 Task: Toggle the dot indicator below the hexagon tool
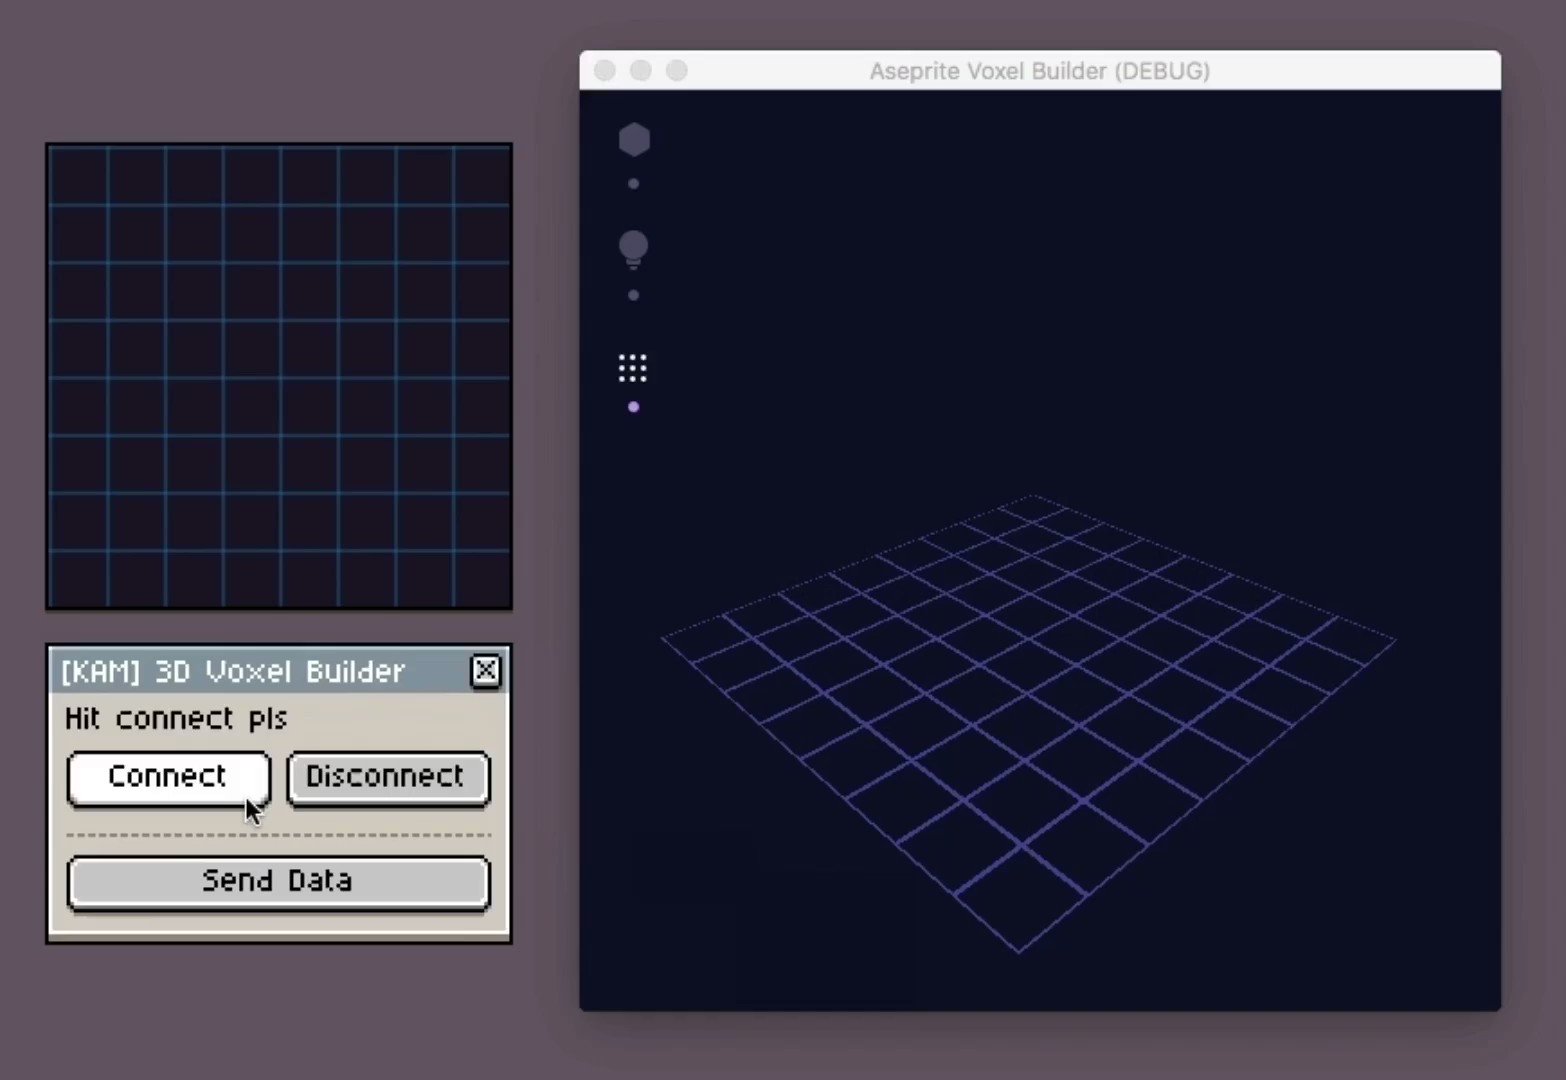[x=632, y=182]
